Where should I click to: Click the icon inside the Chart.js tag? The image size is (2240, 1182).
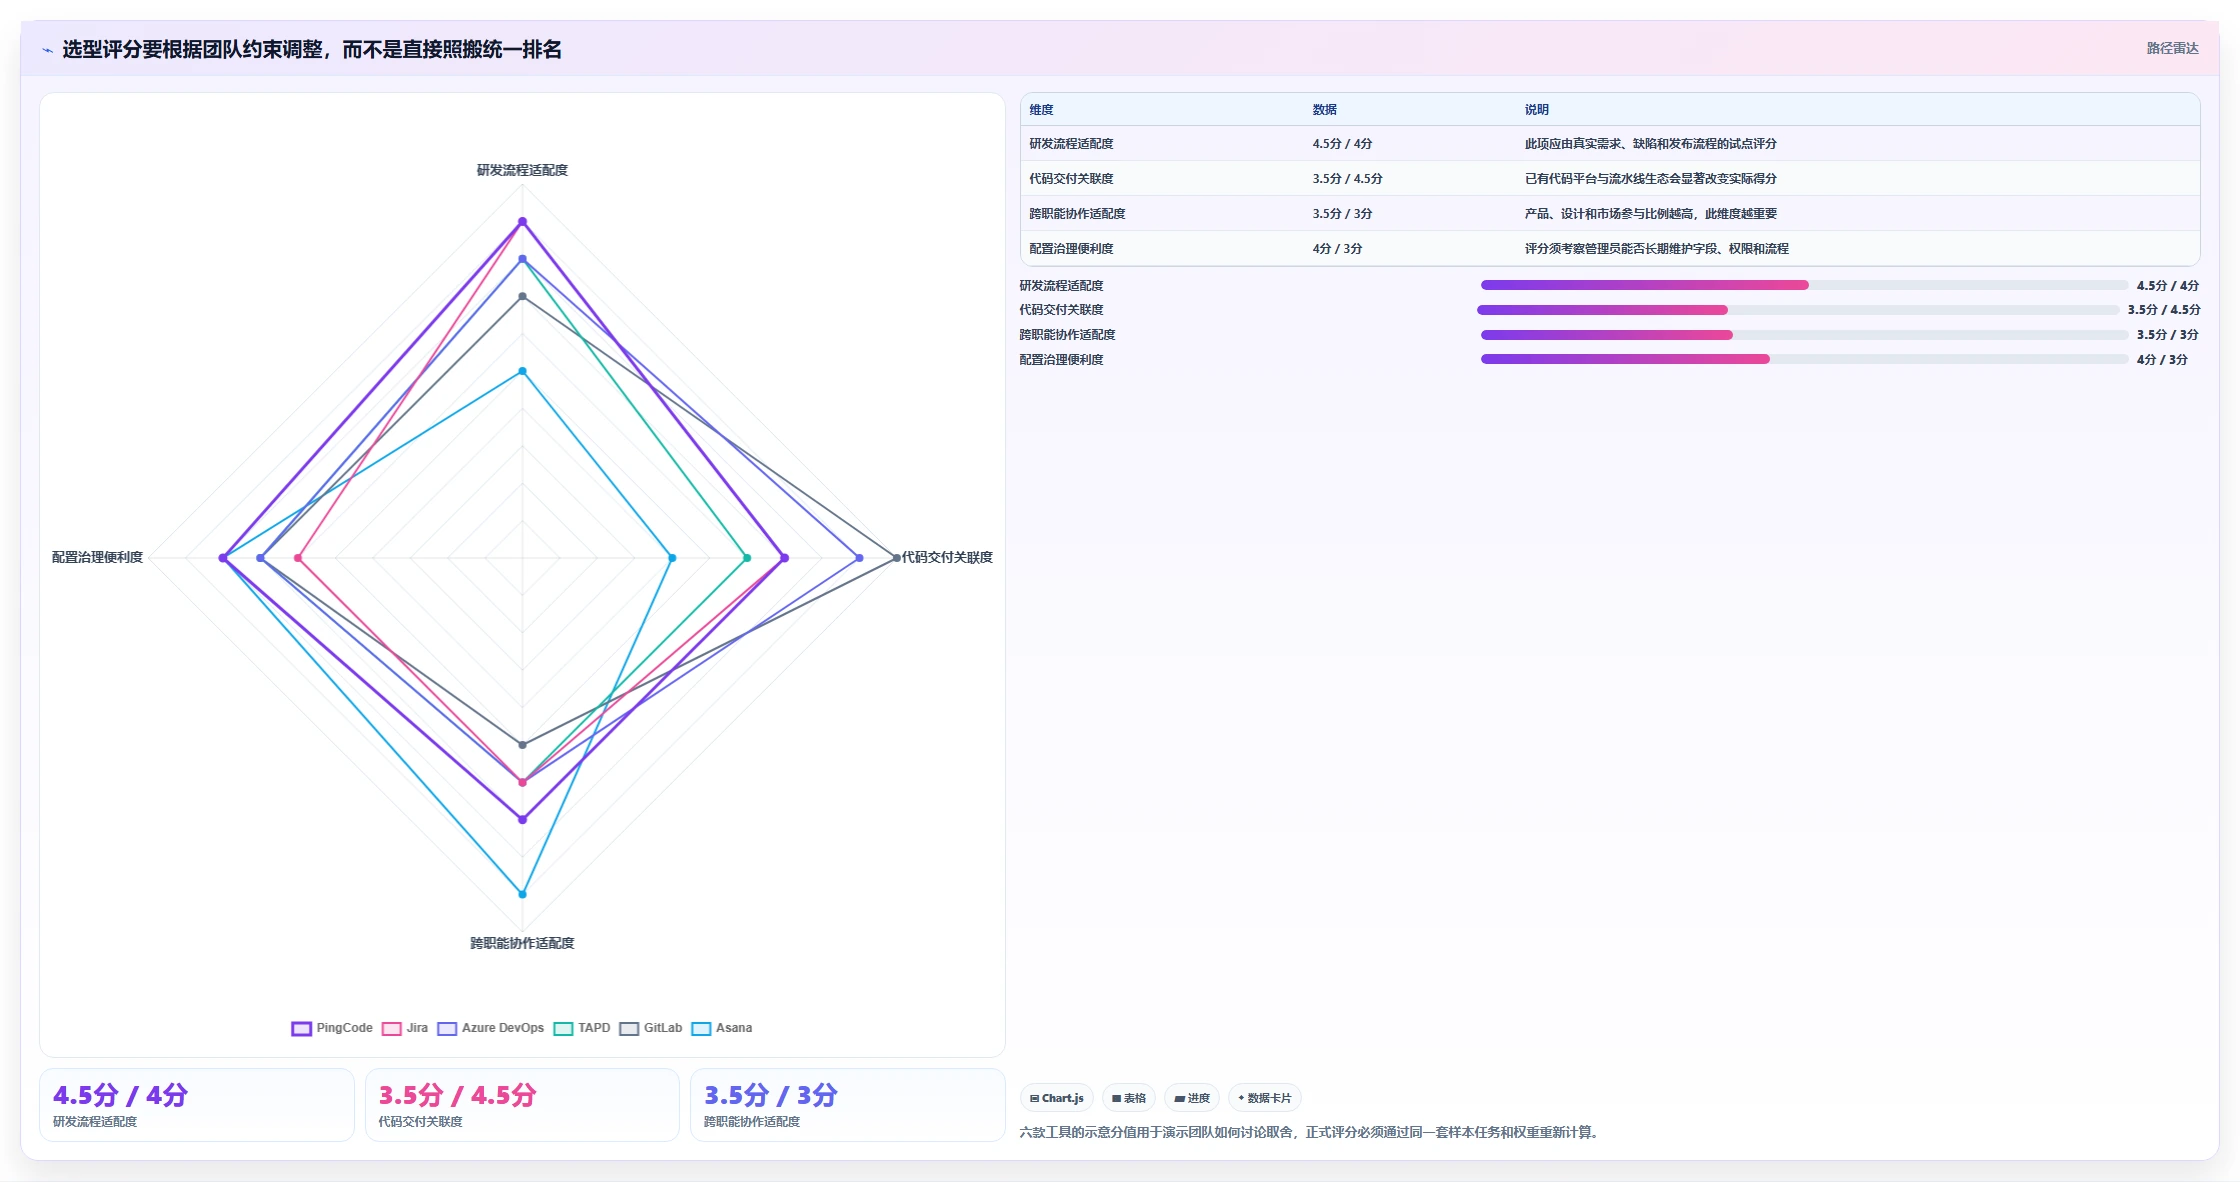(1034, 1098)
